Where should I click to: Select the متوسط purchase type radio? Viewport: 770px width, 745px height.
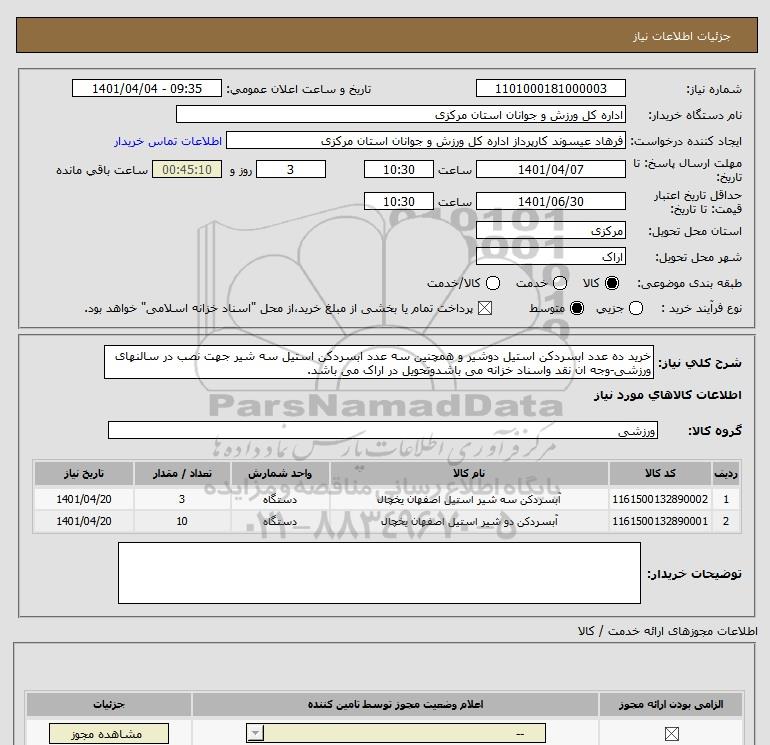577,308
